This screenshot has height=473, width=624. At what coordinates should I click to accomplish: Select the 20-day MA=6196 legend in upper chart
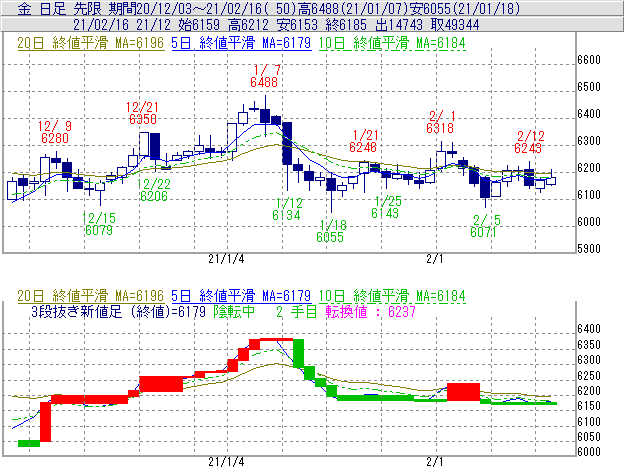point(91,43)
